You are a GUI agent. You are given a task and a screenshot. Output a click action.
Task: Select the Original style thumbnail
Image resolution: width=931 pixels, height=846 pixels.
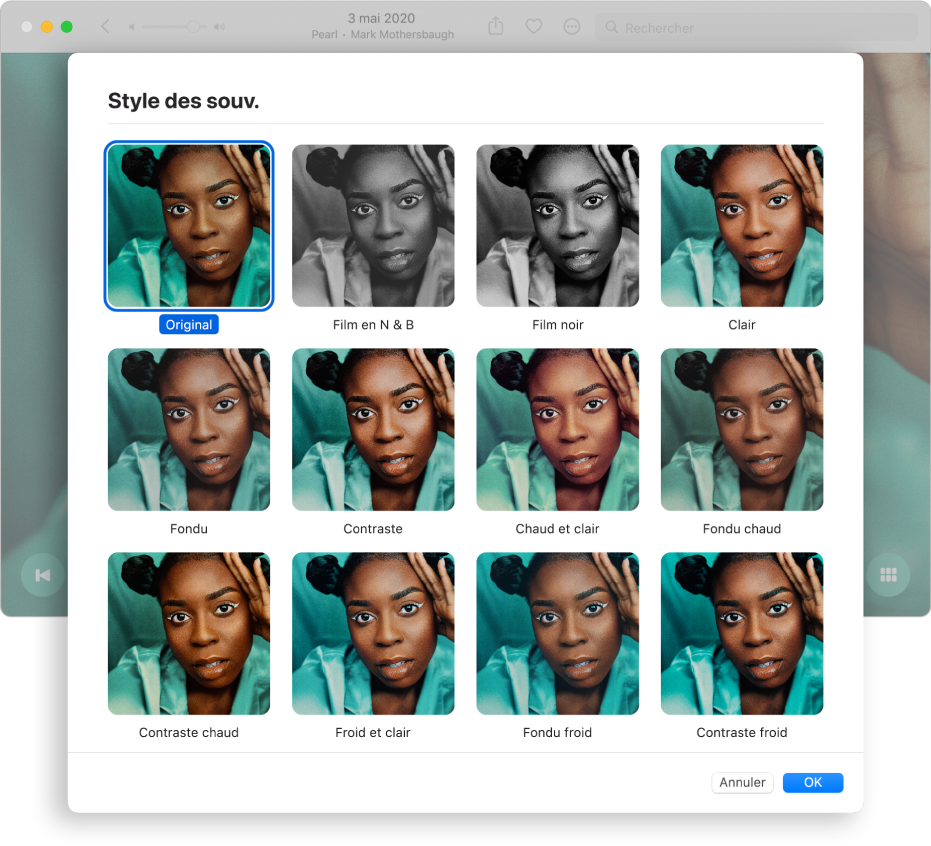[189, 226]
